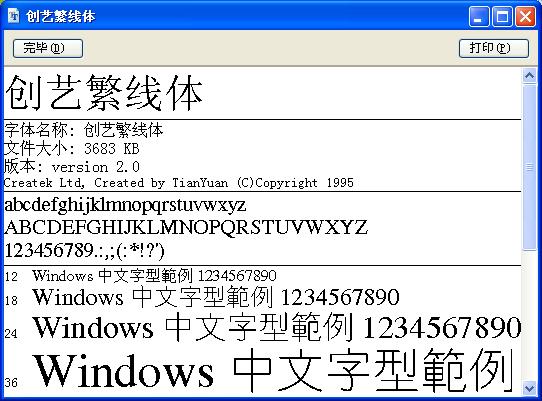Minimize the font viewer window
The height and width of the screenshot is (401, 542).
[479, 17]
